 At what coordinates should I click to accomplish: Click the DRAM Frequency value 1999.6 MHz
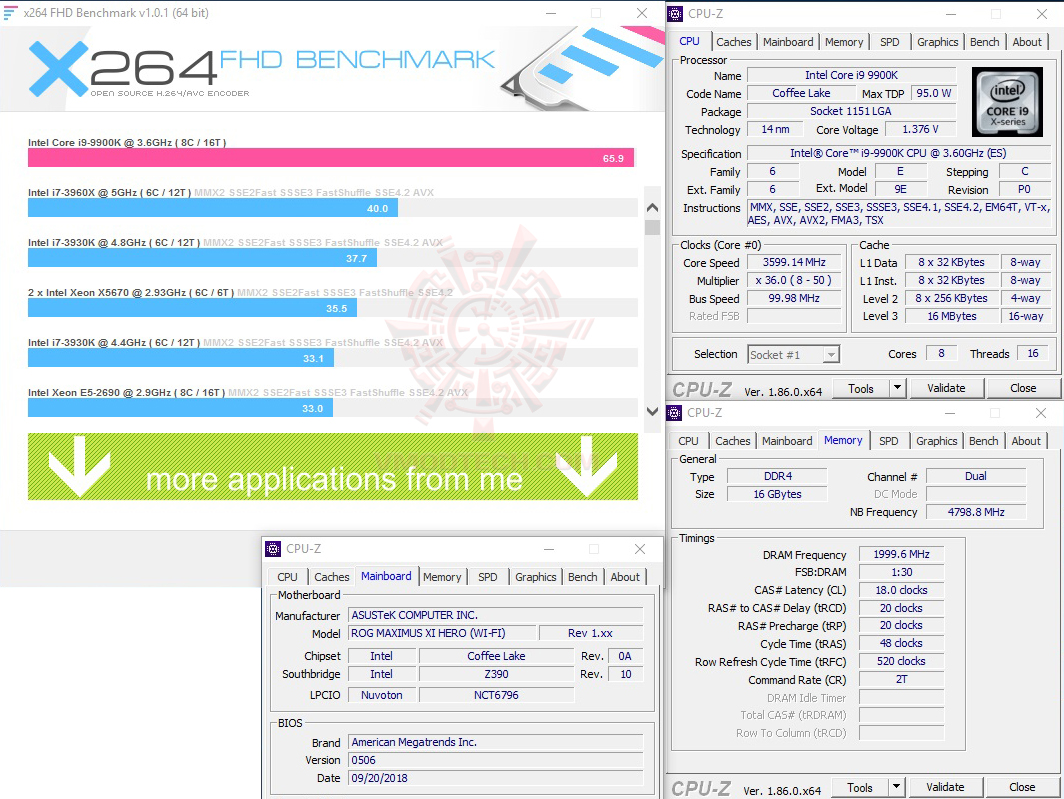coord(901,554)
